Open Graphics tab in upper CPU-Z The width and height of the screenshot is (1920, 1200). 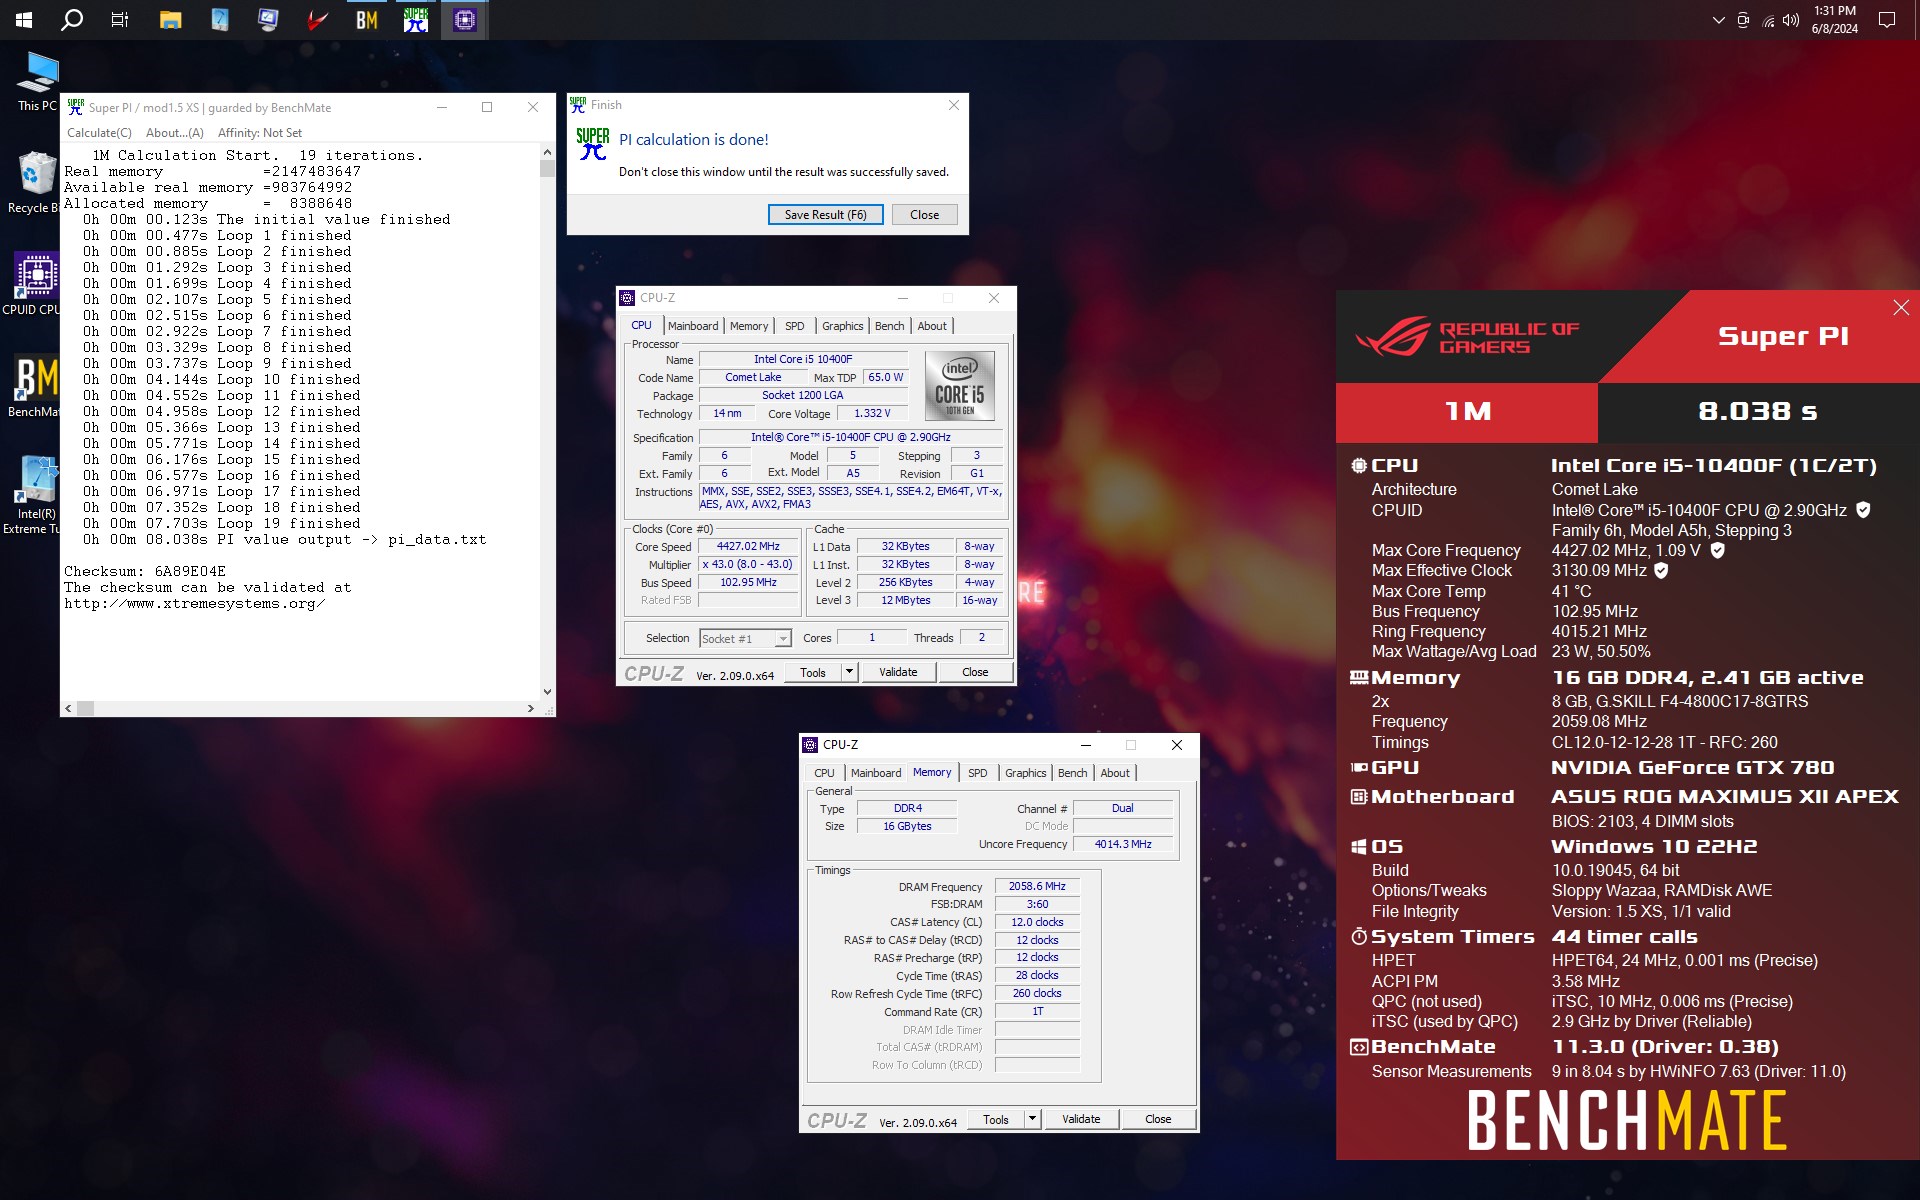coord(842,326)
